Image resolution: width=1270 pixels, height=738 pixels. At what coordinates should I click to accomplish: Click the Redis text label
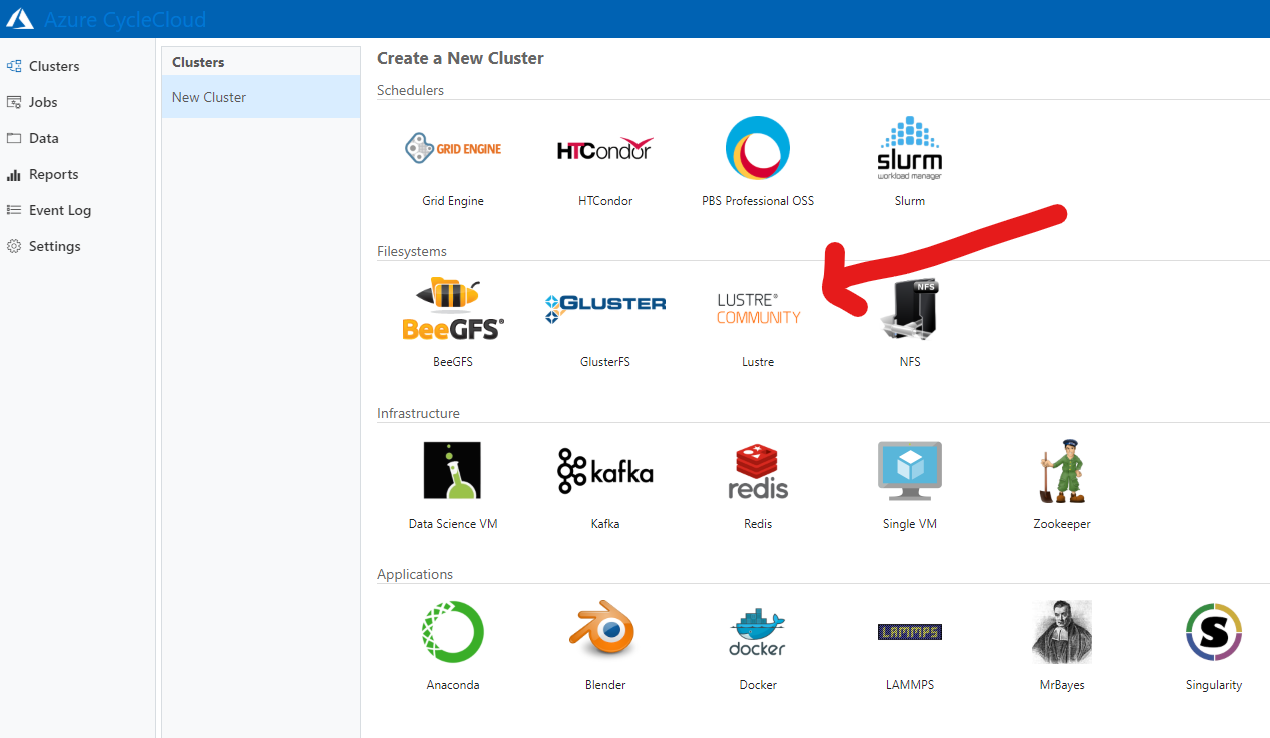(758, 524)
